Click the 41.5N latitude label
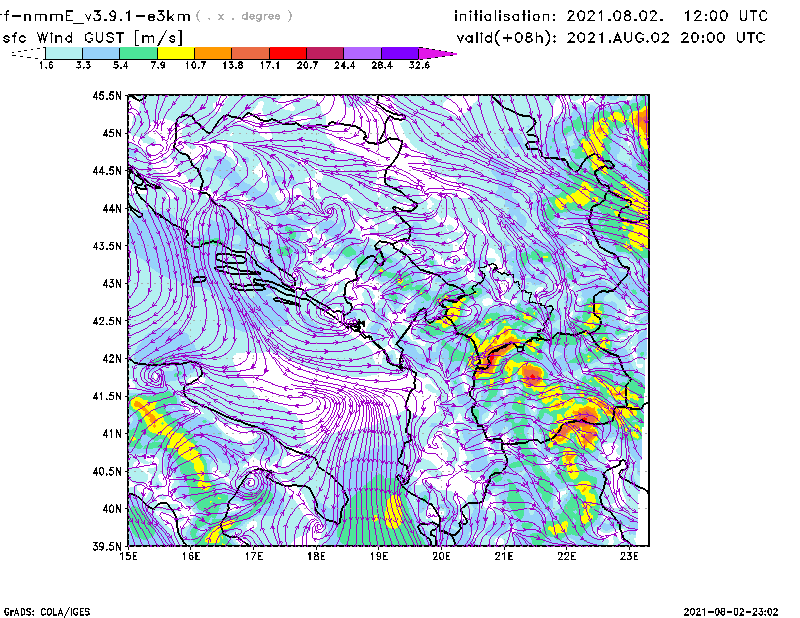The width and height of the screenshot is (800, 618). pos(107,396)
